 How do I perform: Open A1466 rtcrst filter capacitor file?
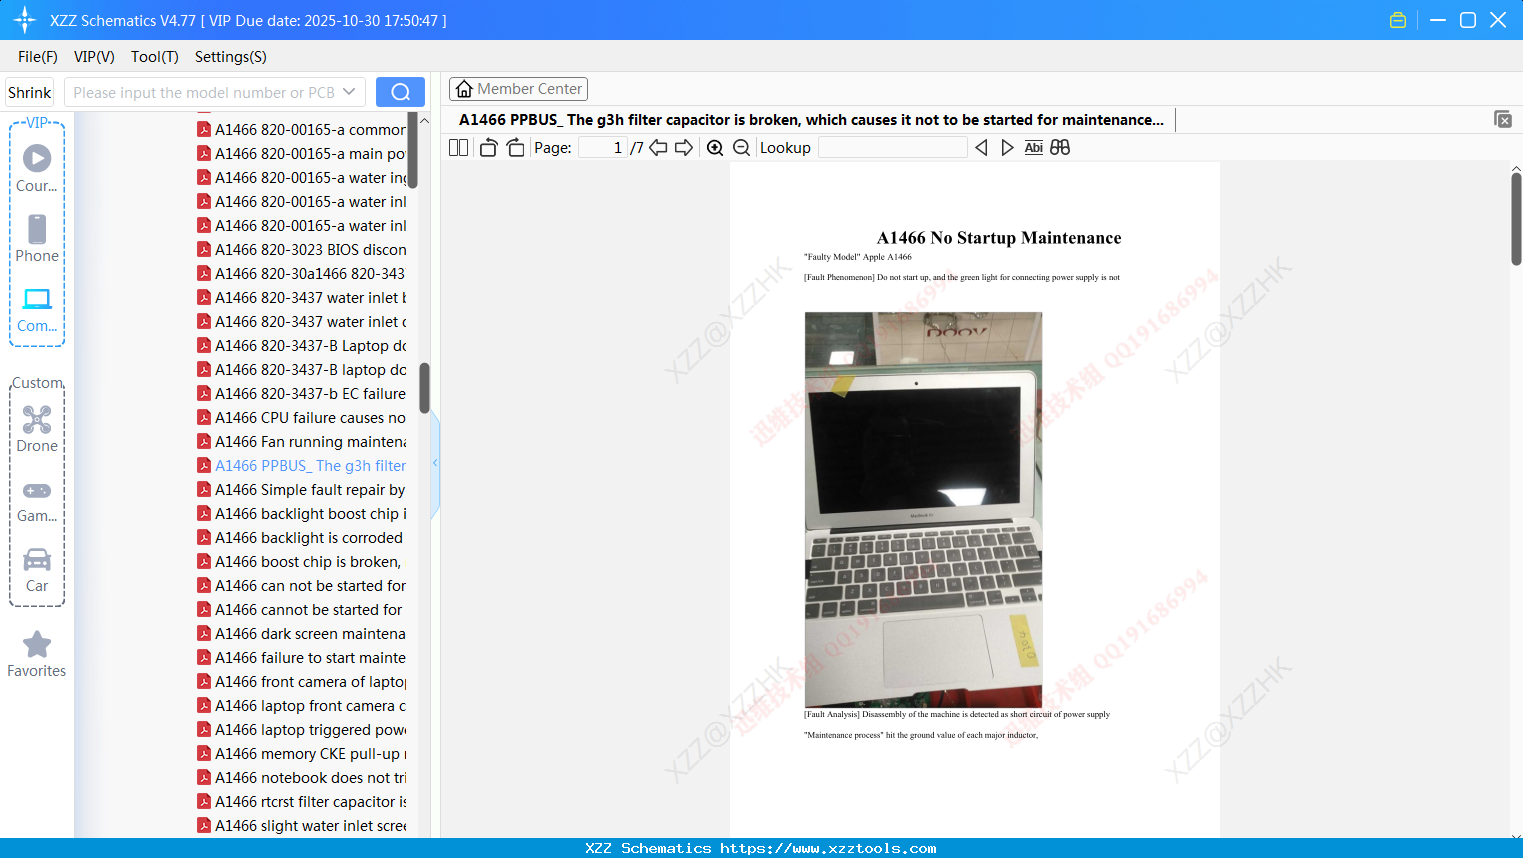point(302,802)
